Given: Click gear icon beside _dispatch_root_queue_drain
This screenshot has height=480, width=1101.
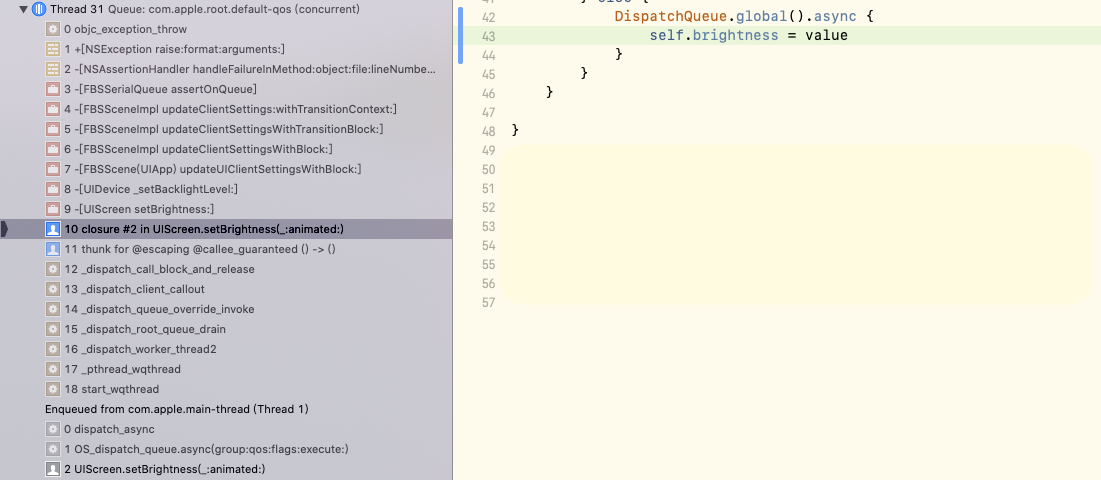Looking at the screenshot, I should pos(53,329).
